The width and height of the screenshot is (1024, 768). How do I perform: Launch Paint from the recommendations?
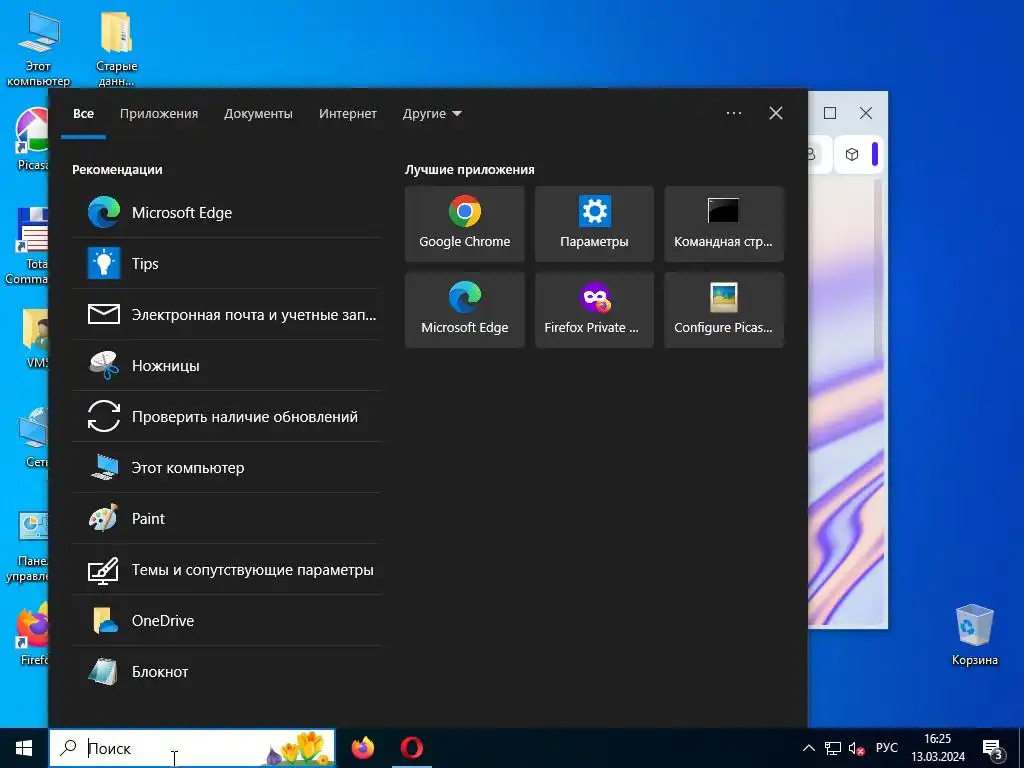[227, 518]
